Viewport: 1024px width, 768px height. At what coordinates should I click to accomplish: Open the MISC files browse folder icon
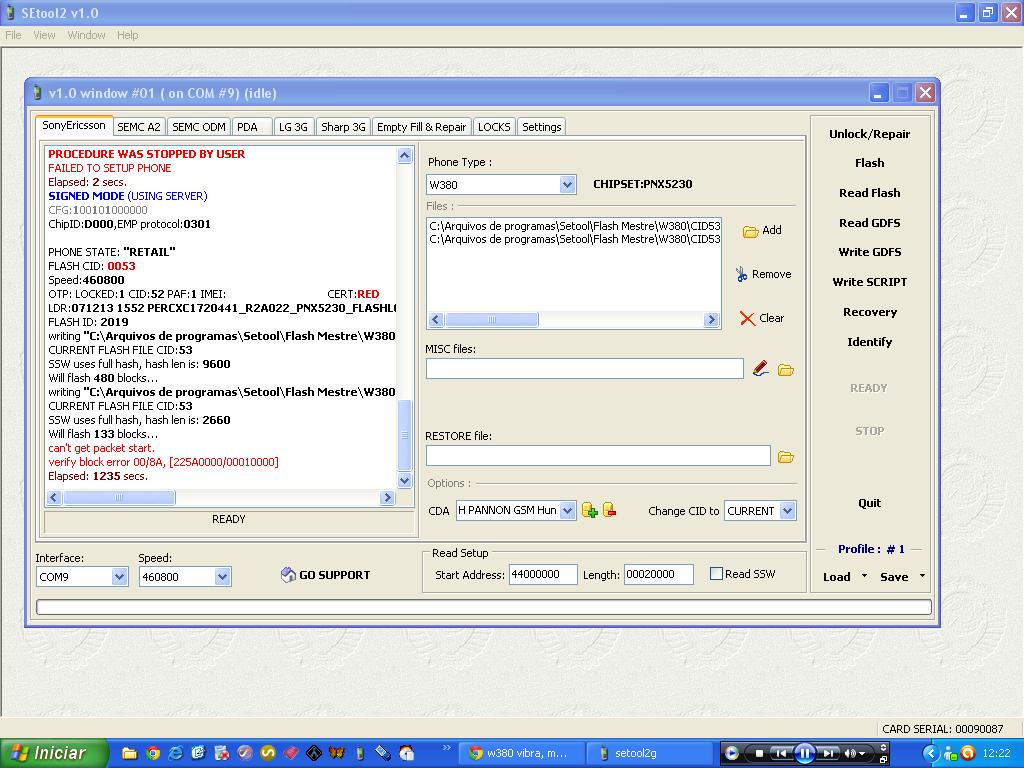pyautogui.click(x=786, y=370)
